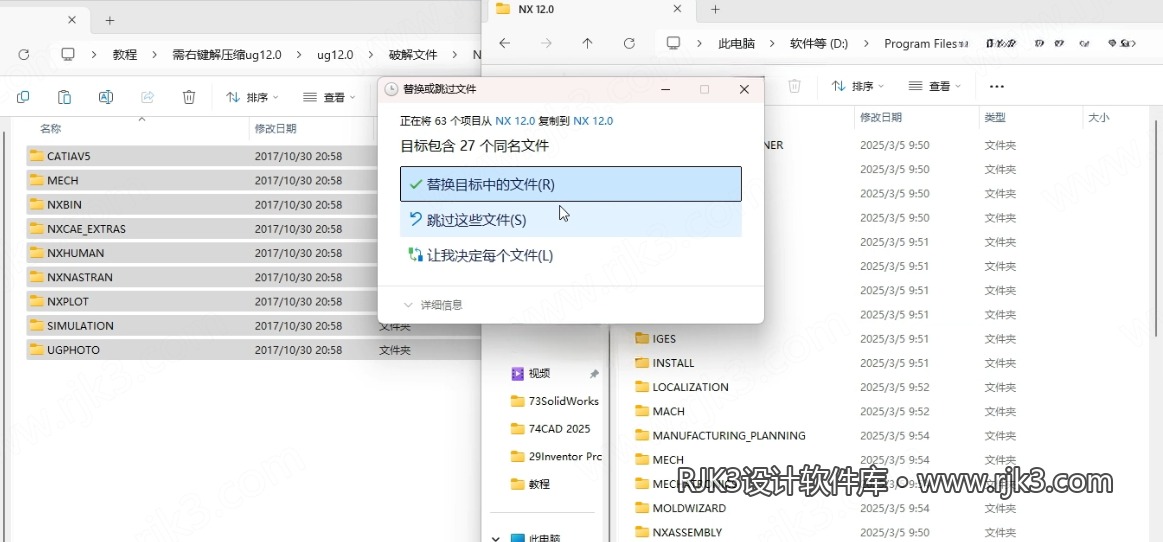This screenshot has width=1163, height=542.
Task: Click the forward arrow in the NX 12.0 window
Action: 547,43
